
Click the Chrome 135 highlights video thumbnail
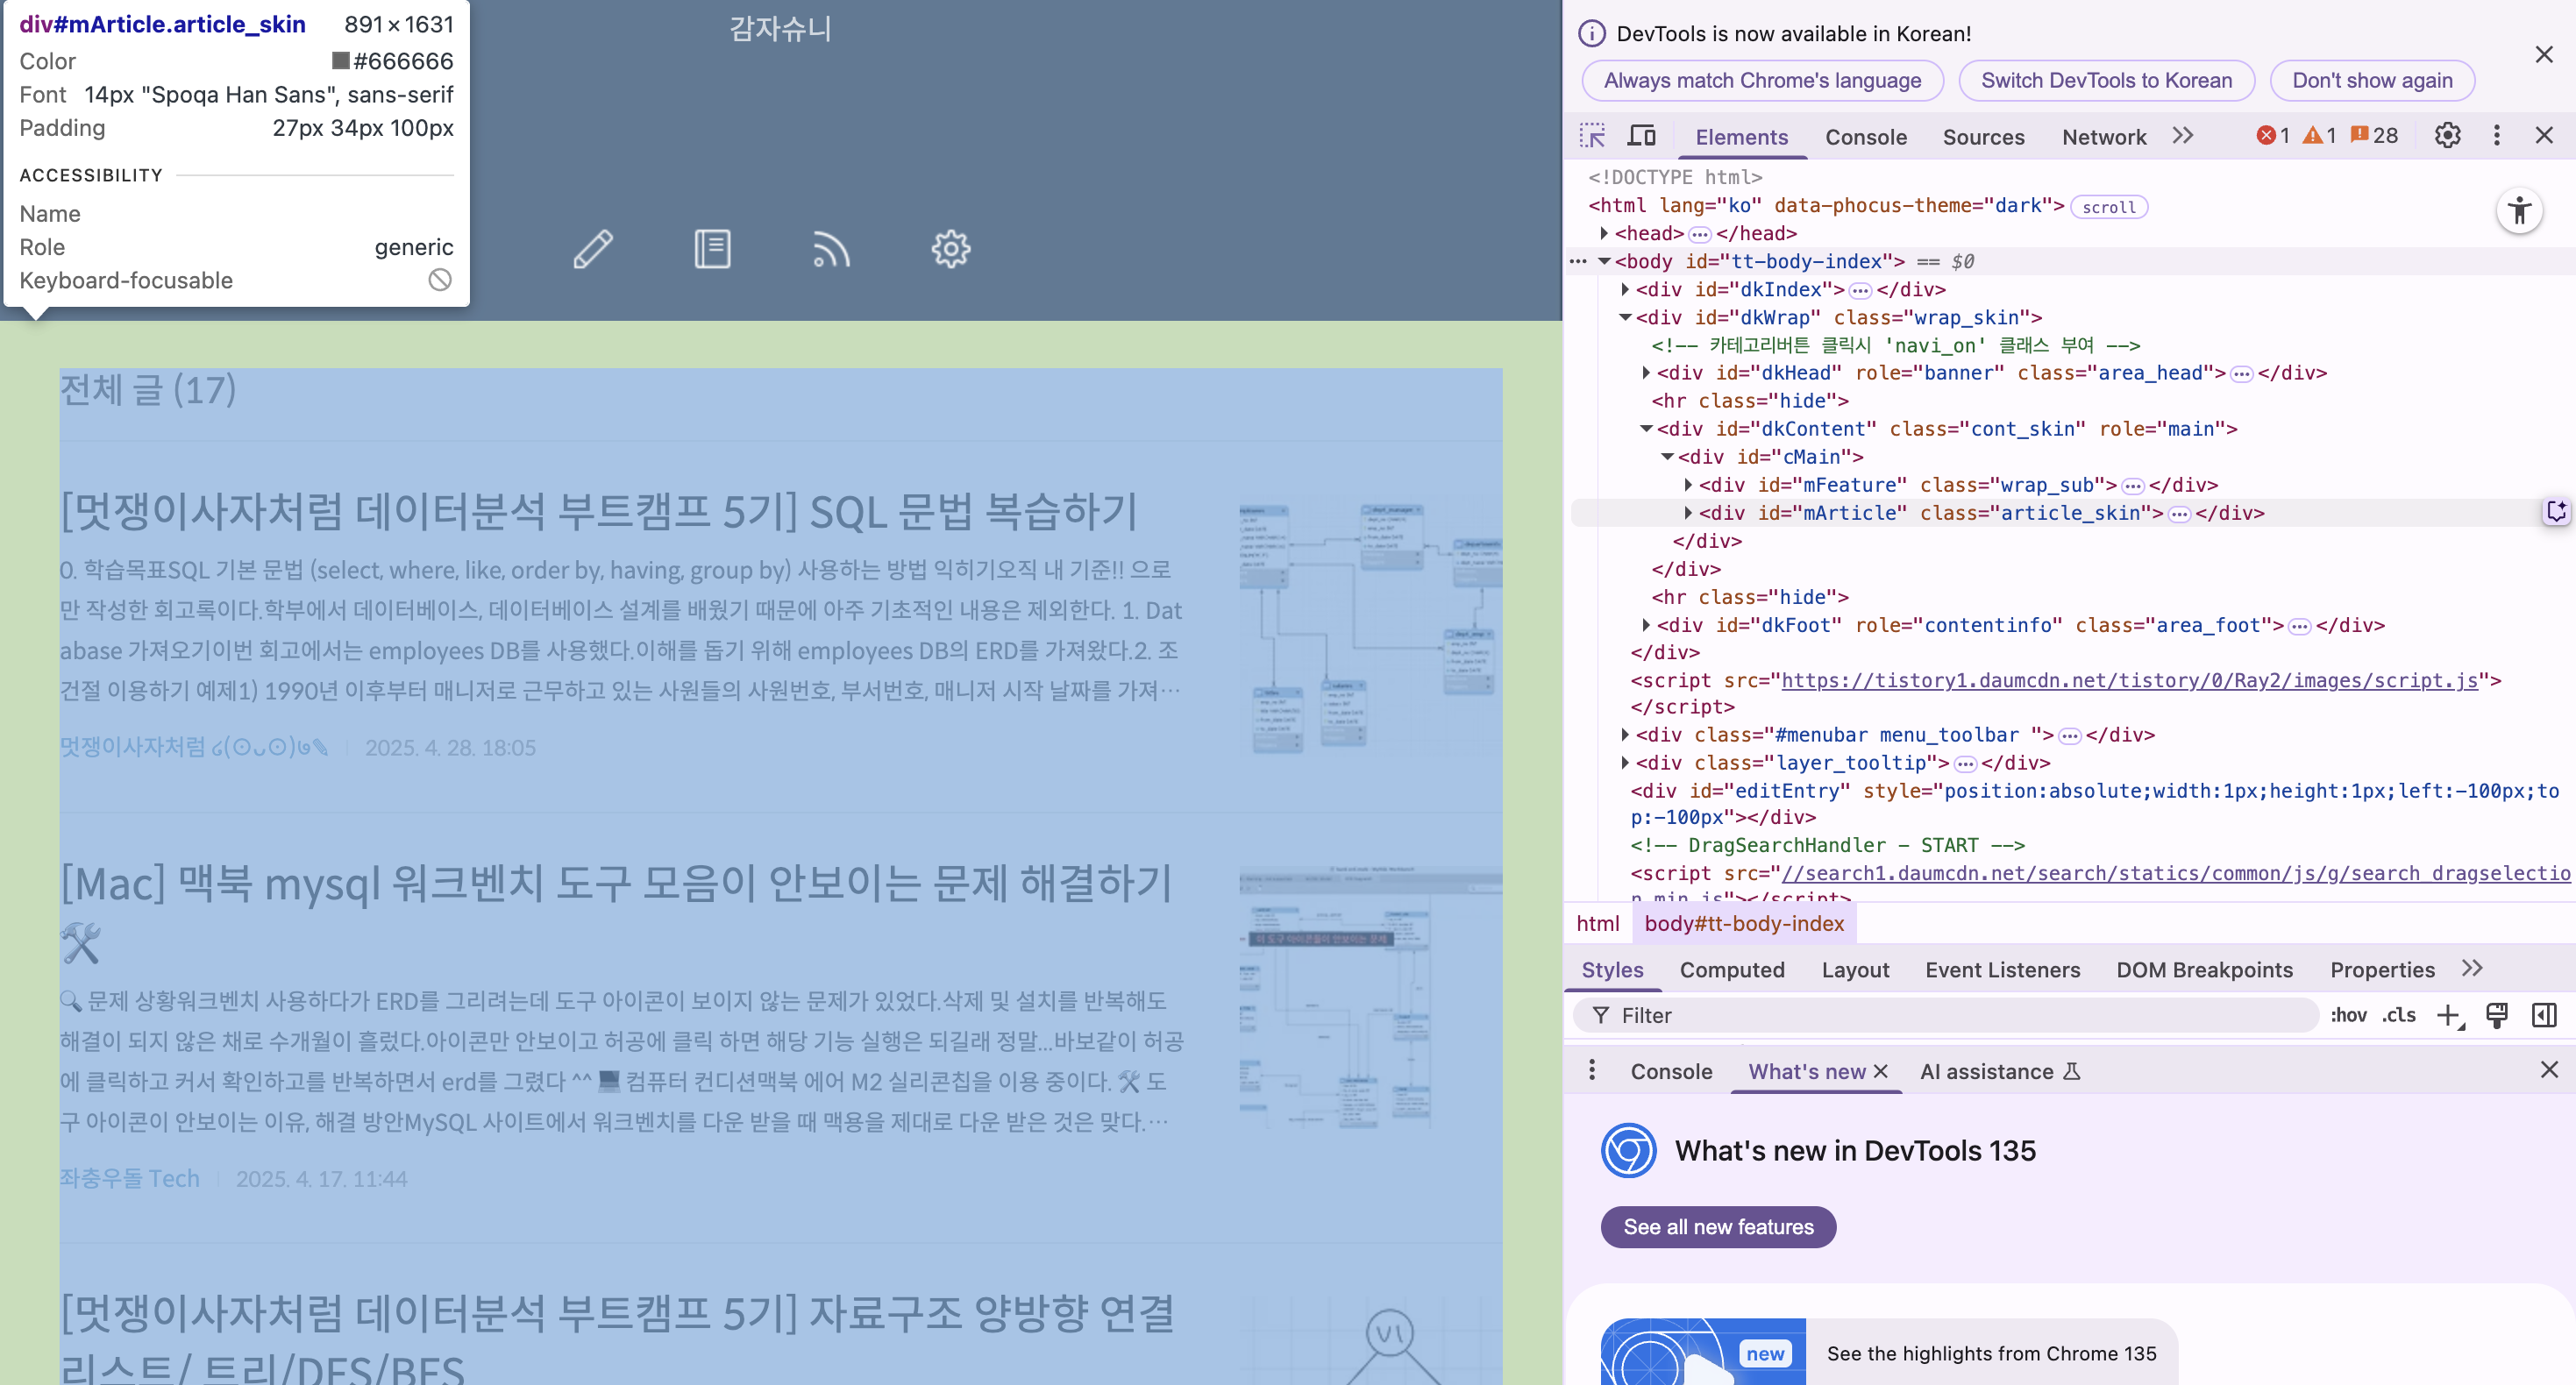[1703, 1352]
